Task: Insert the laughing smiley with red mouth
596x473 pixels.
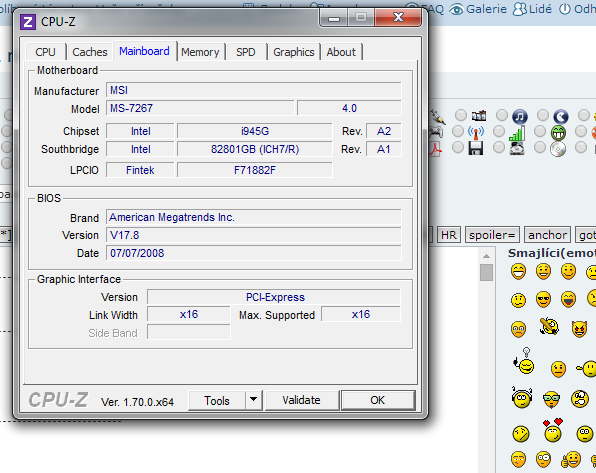Action: pyautogui.click(x=569, y=300)
